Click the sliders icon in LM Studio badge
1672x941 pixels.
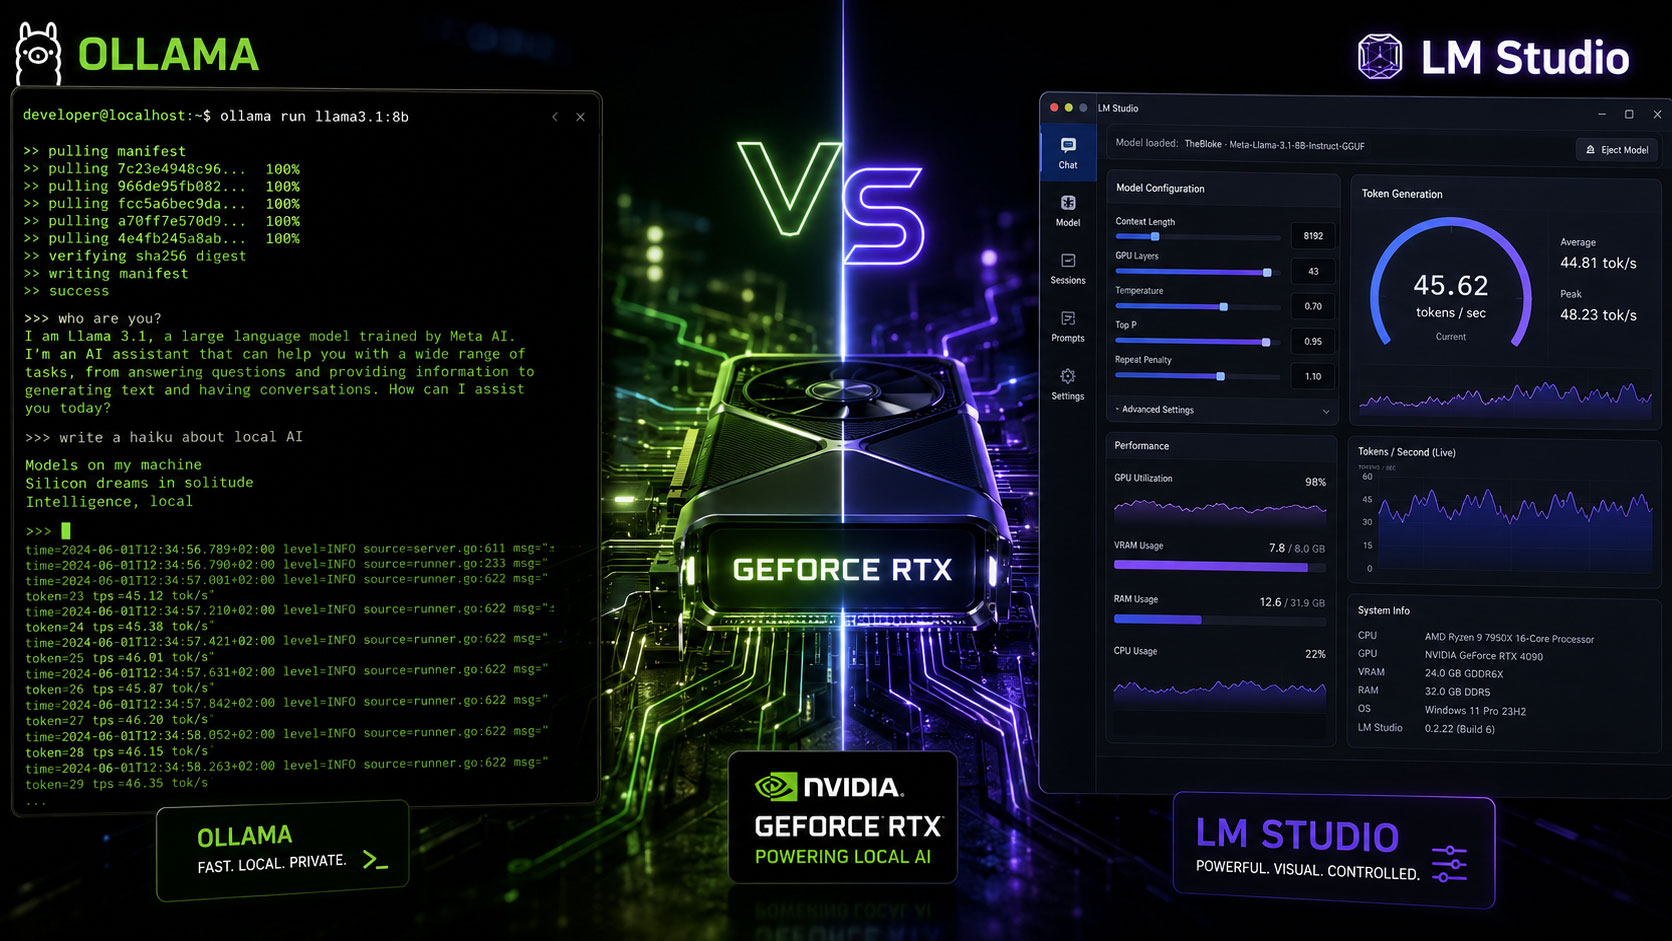pyautogui.click(x=1449, y=864)
